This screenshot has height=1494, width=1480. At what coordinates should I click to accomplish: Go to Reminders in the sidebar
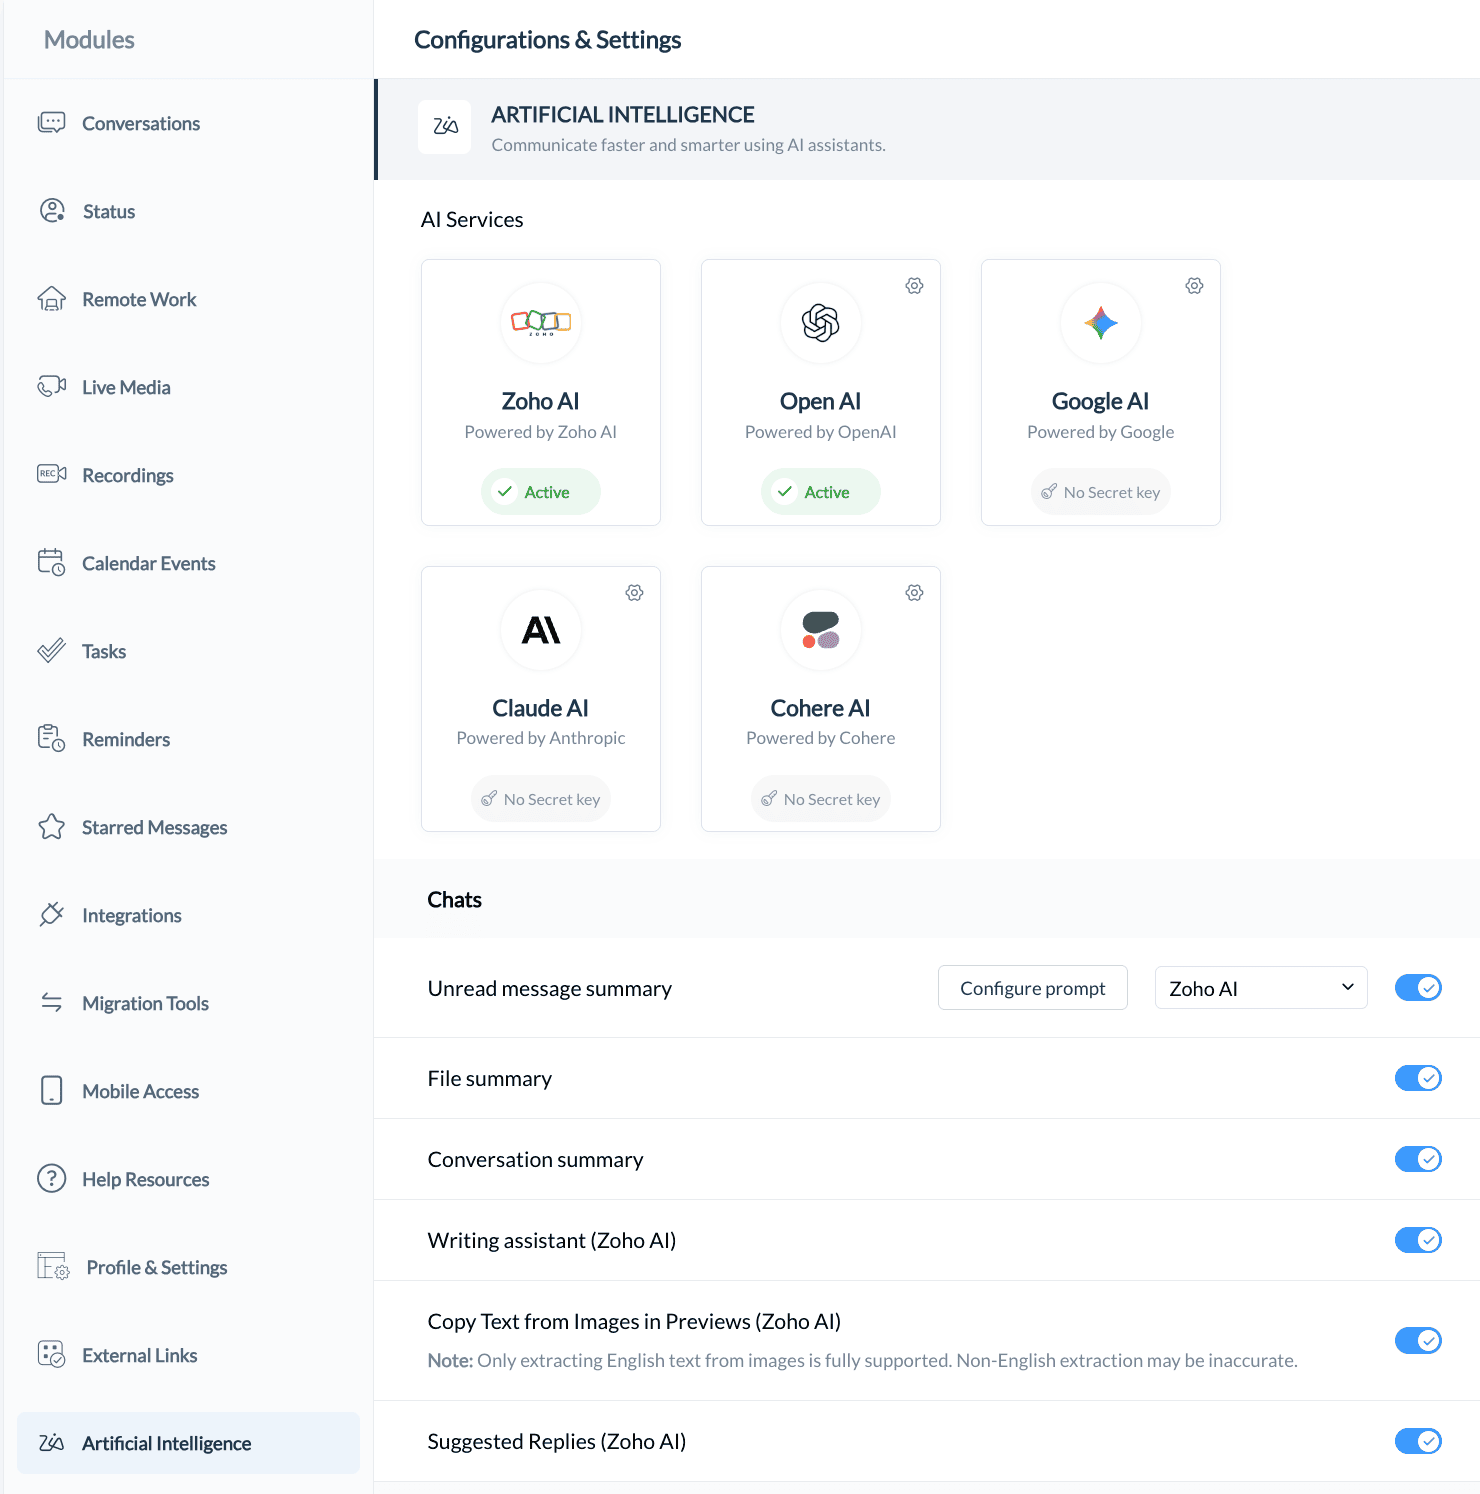[188, 739]
